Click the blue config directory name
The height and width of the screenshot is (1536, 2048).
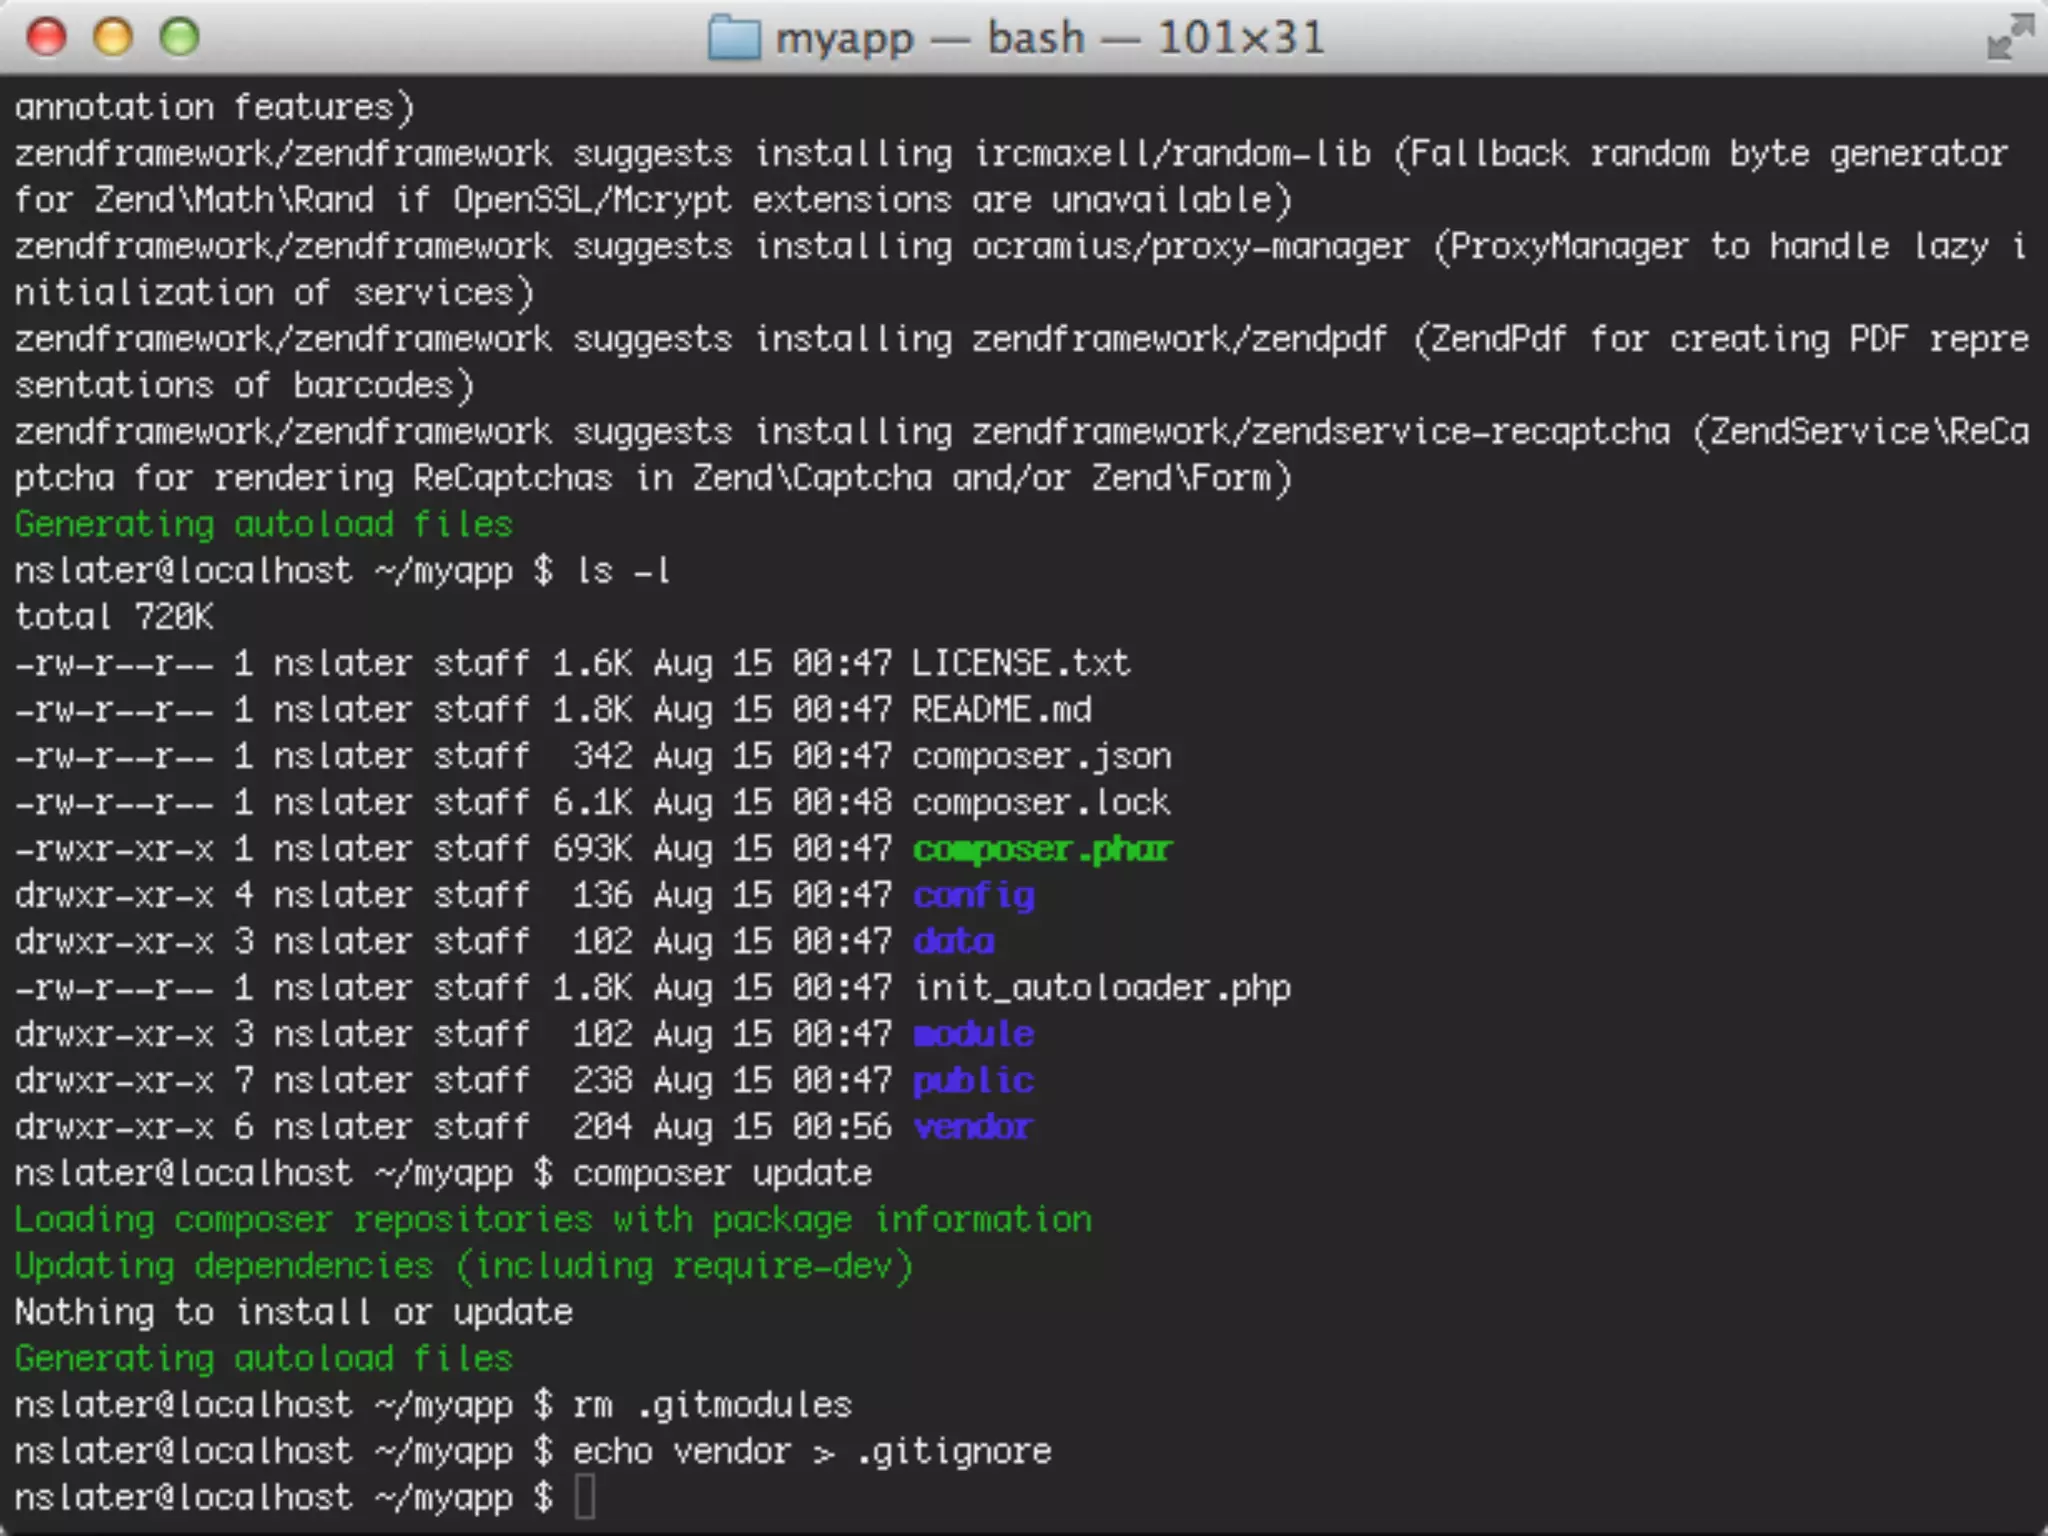coord(973,895)
